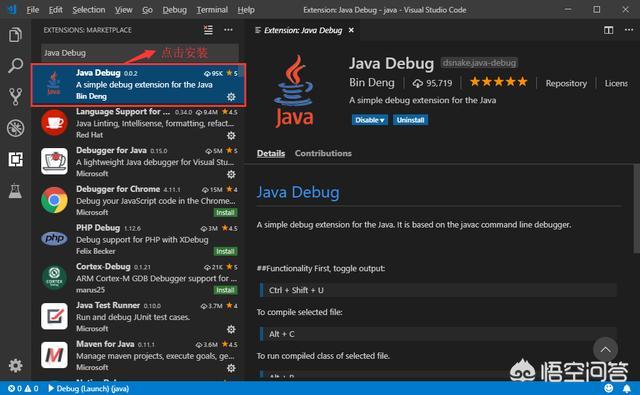The height and width of the screenshot is (395, 640).
Task: Open the Repository link
Action: [566, 83]
